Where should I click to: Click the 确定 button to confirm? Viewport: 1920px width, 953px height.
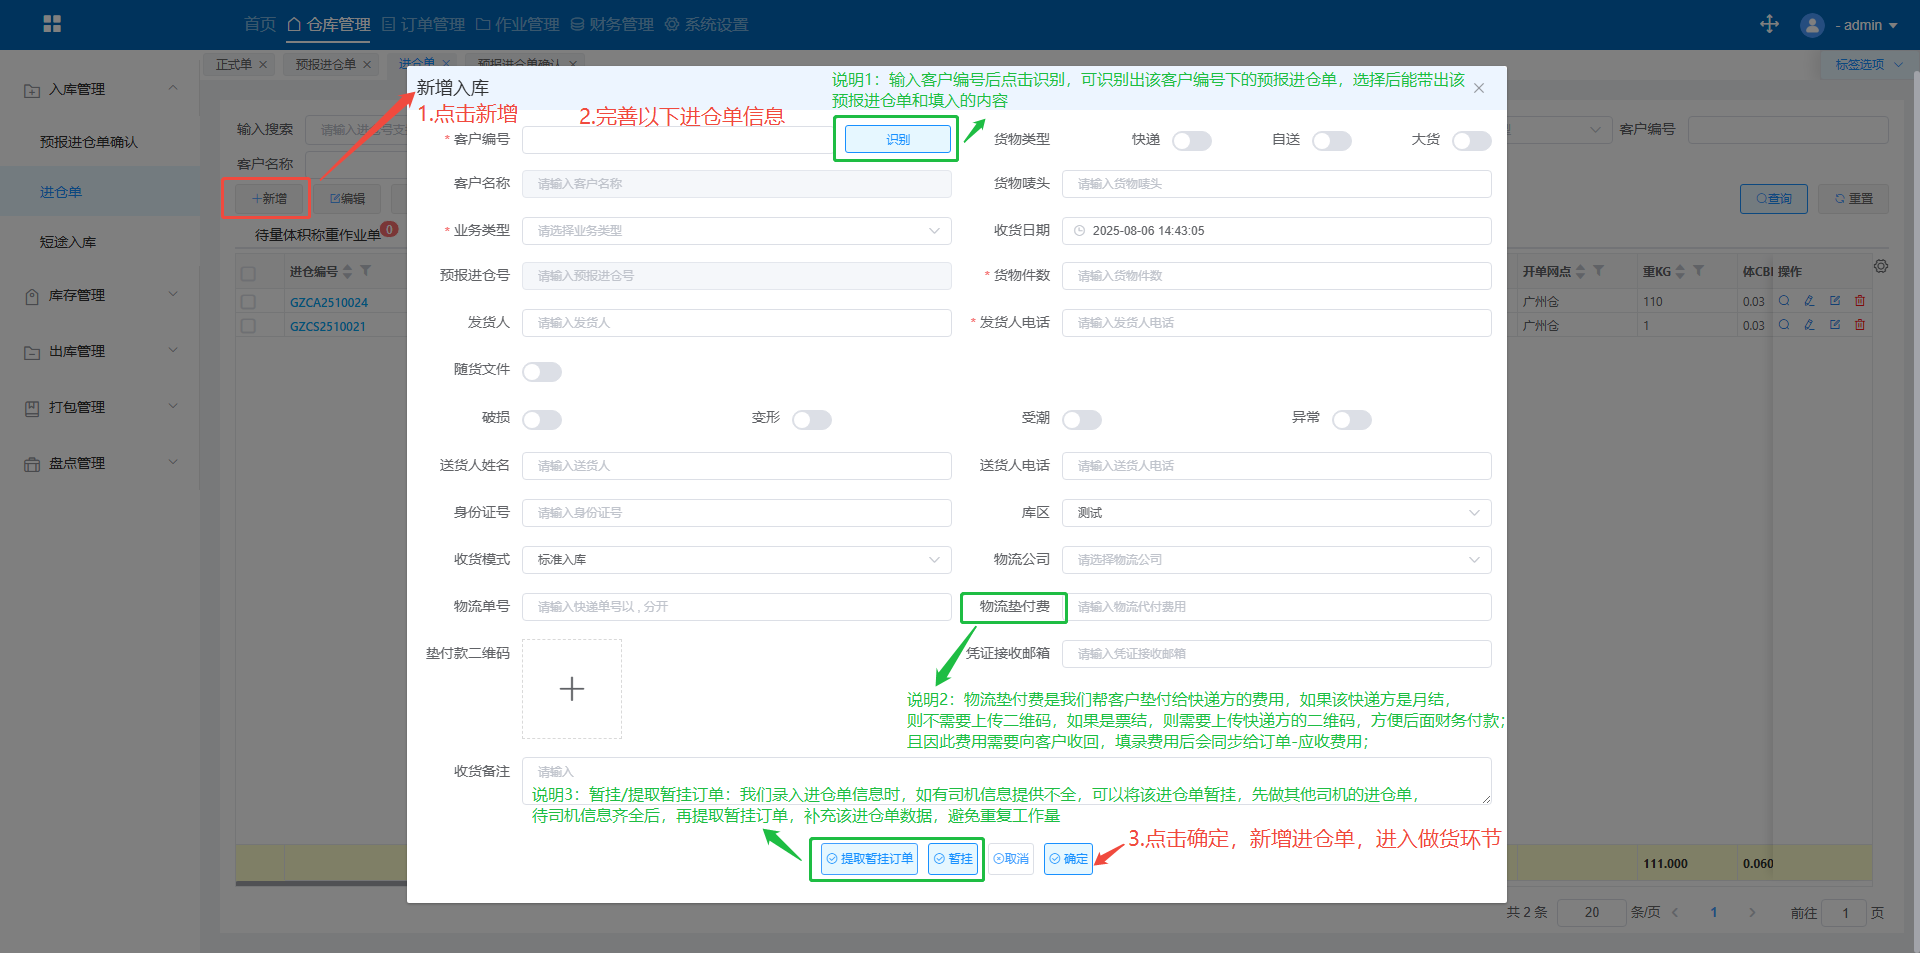click(x=1068, y=859)
